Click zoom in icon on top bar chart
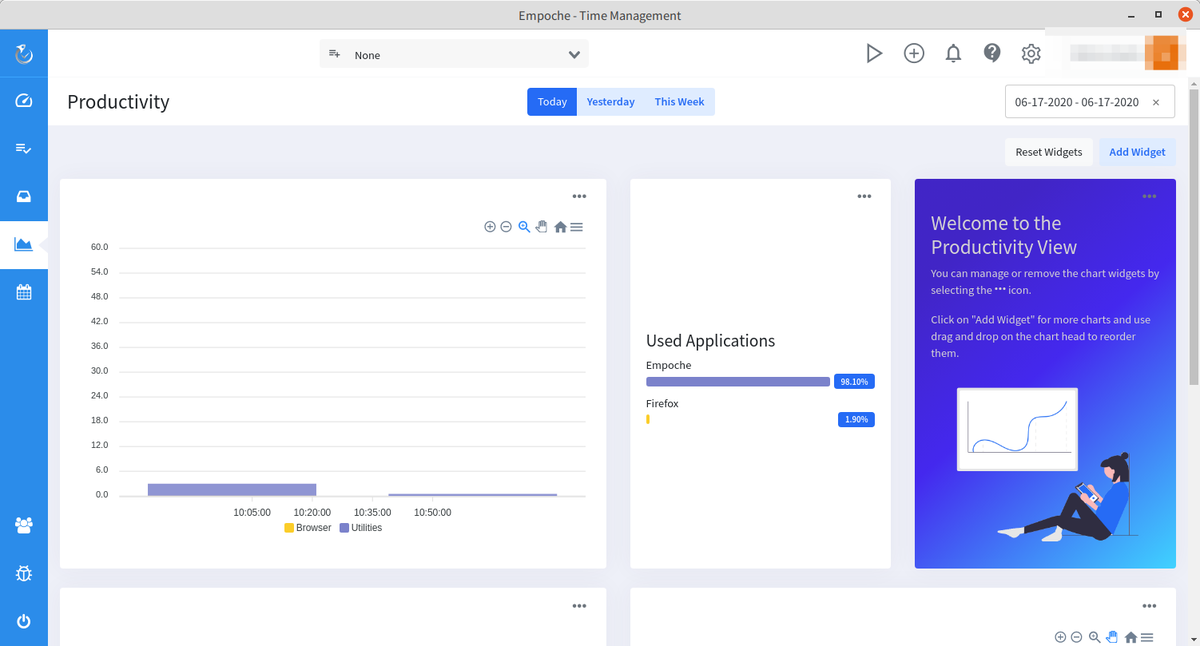This screenshot has height=646, width=1200. [490, 227]
